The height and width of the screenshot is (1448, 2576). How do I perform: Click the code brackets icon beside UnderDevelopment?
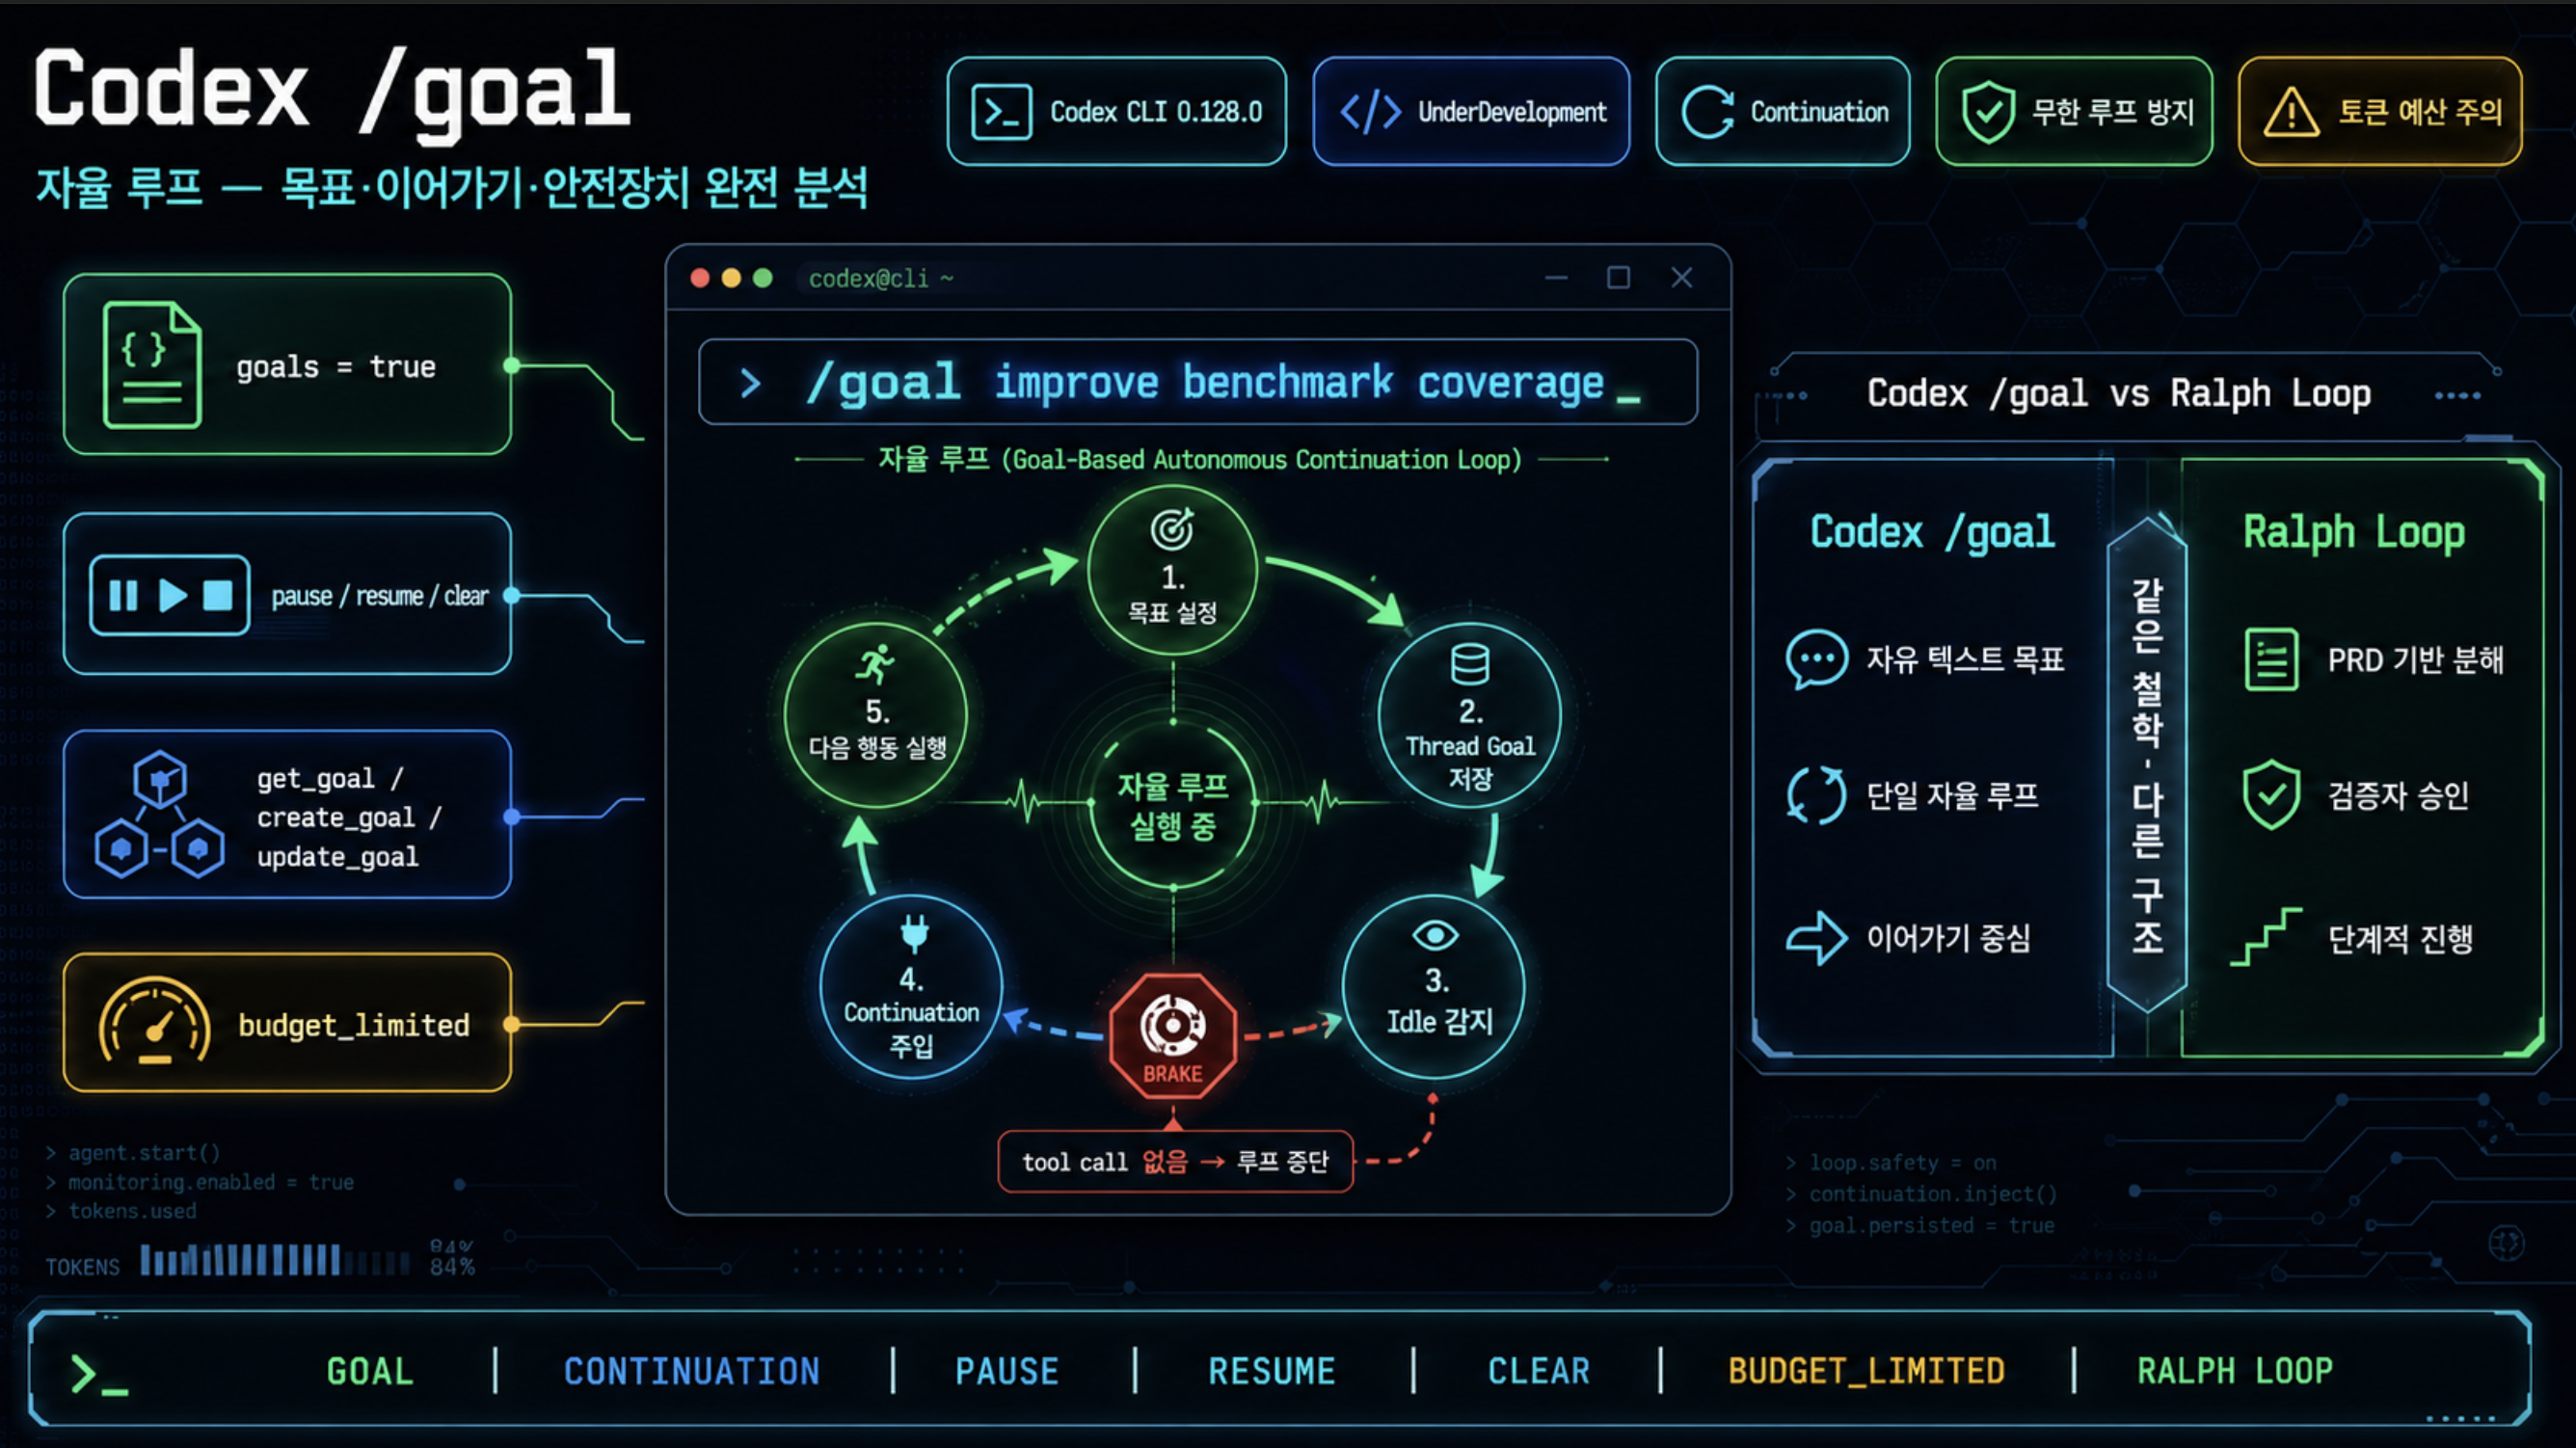tap(1370, 112)
